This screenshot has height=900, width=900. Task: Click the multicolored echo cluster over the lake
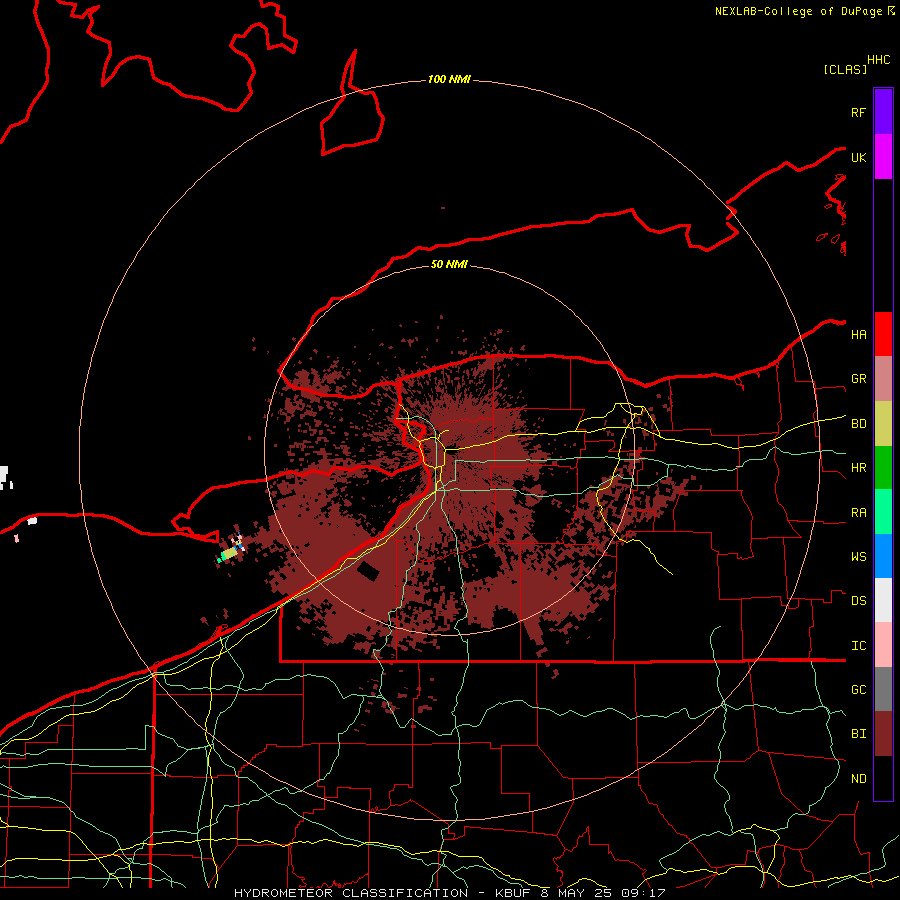coord(231,550)
